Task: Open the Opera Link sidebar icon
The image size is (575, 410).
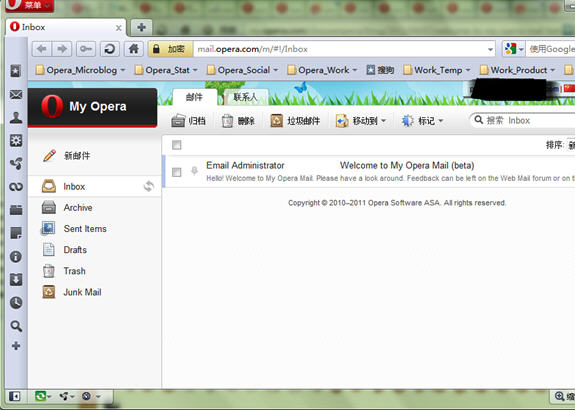Action: point(16,187)
